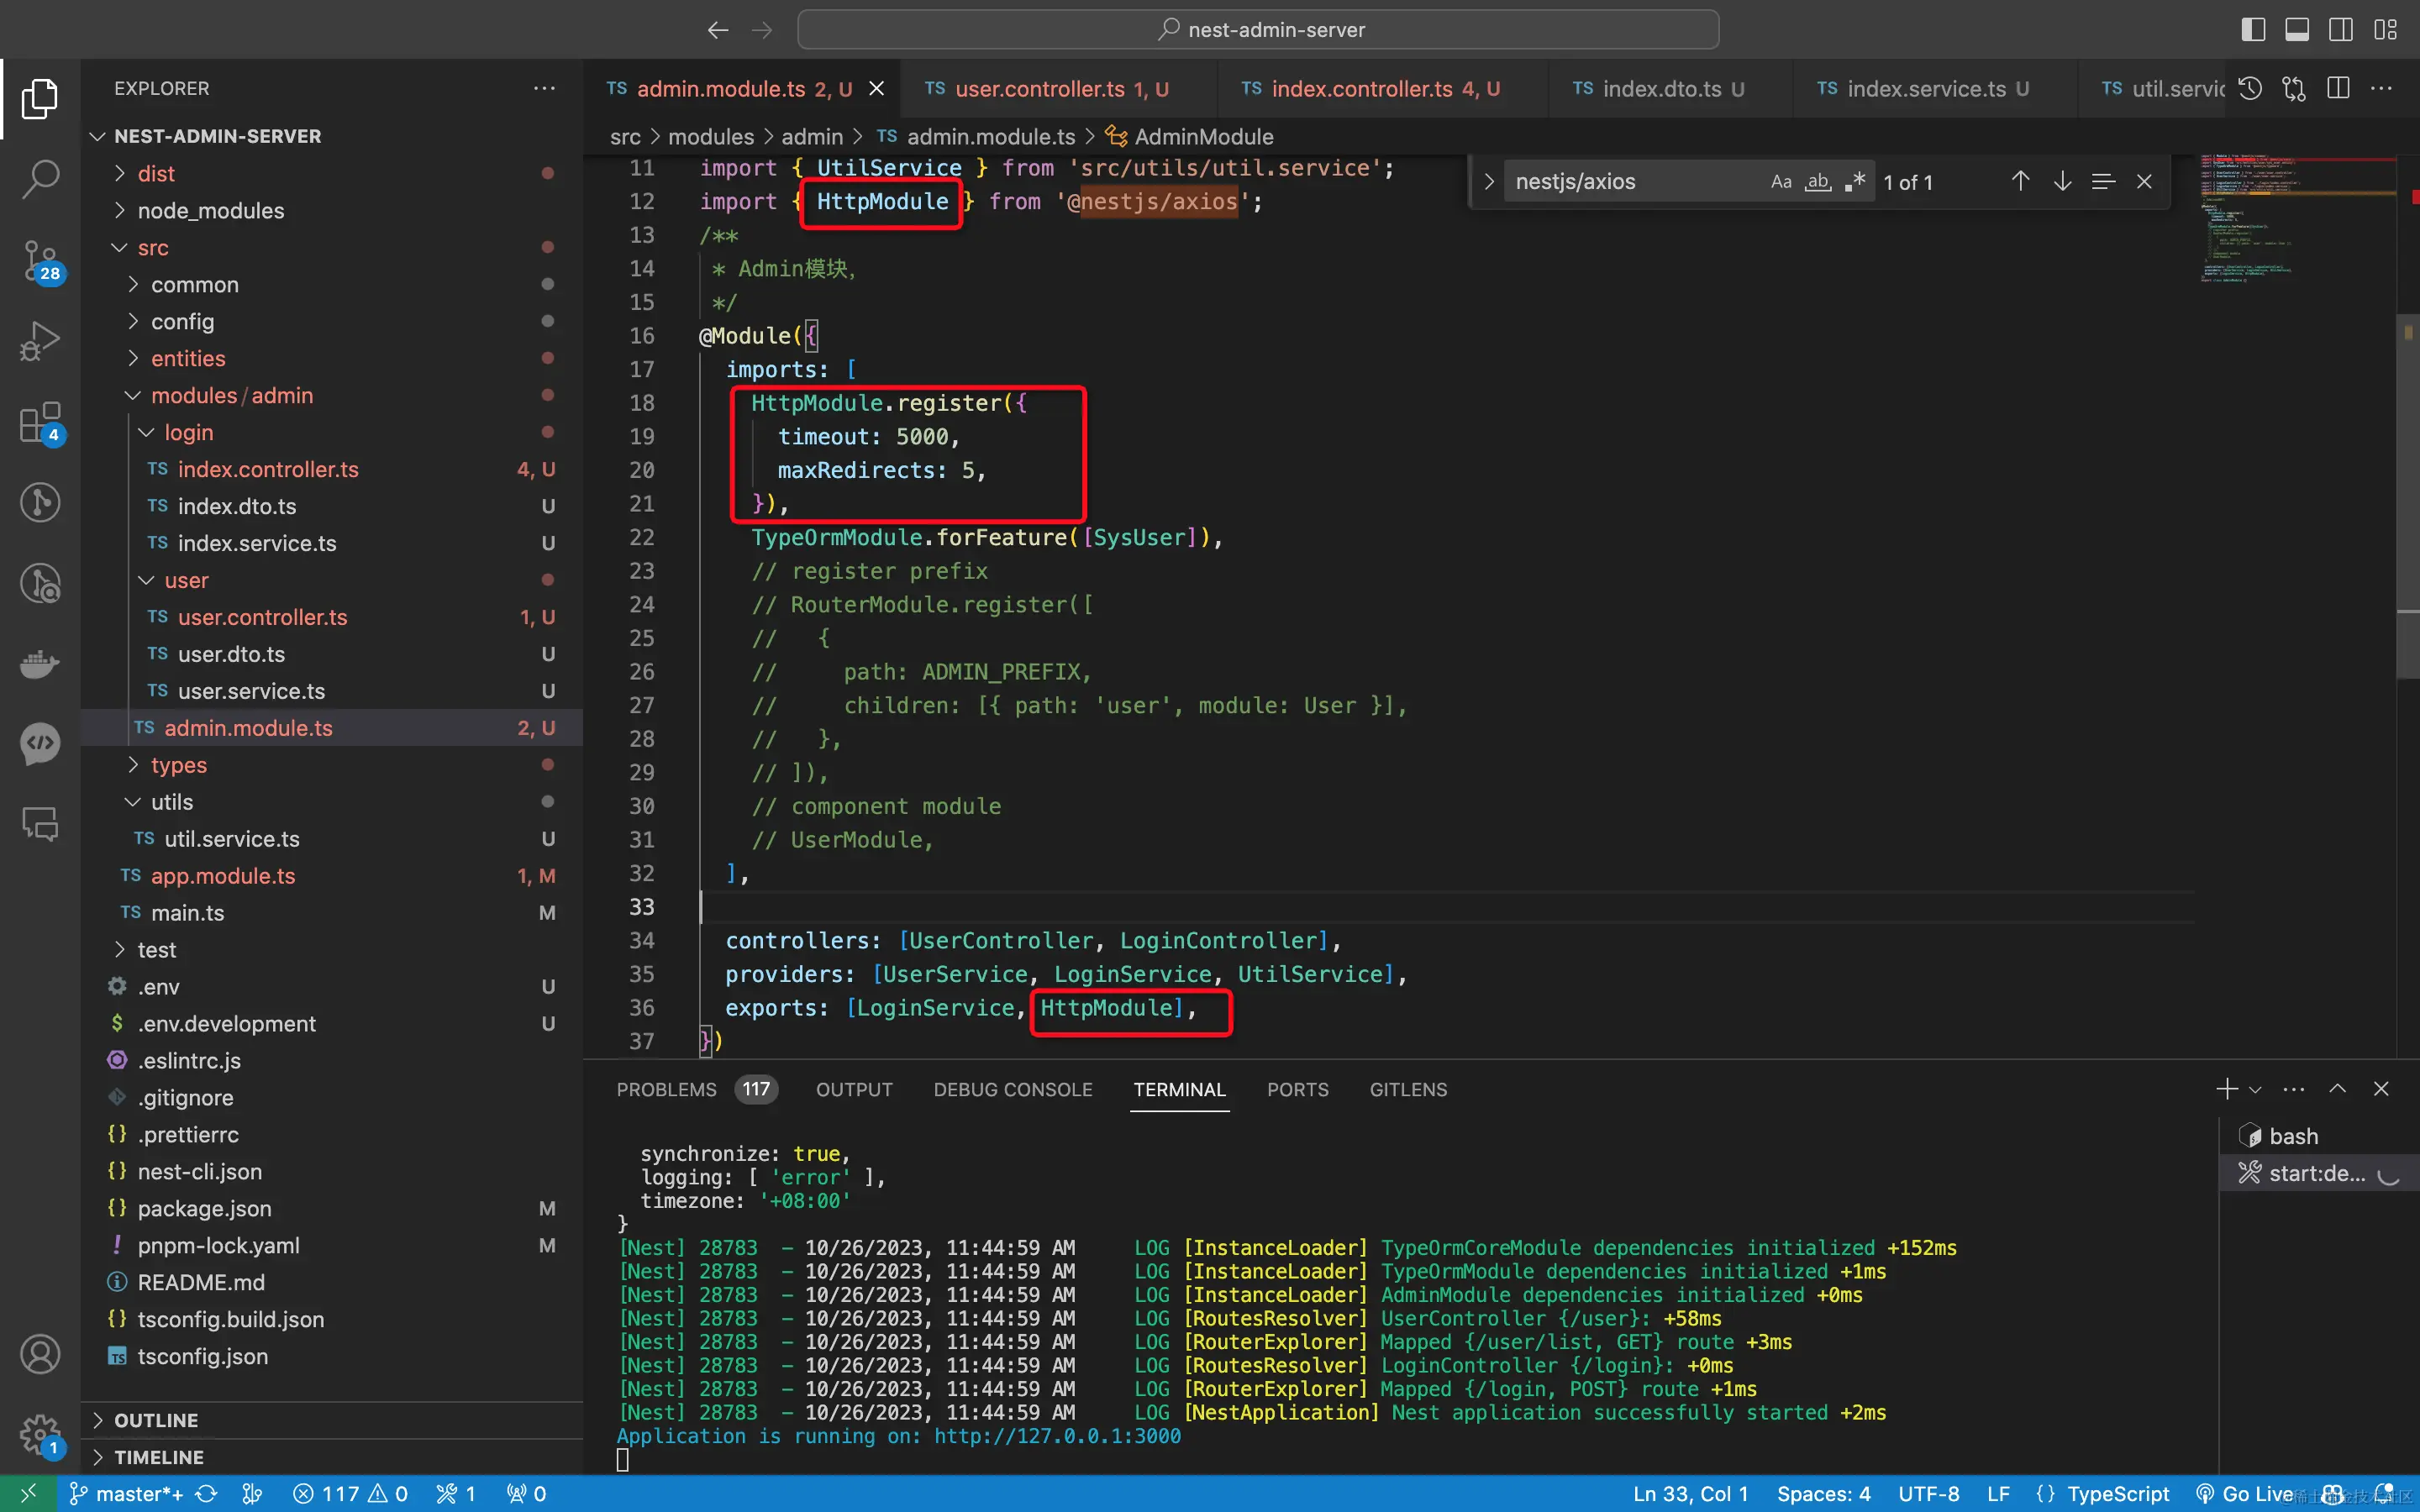Open the Search view in activity bar
The image size is (2420, 1512).
point(40,179)
